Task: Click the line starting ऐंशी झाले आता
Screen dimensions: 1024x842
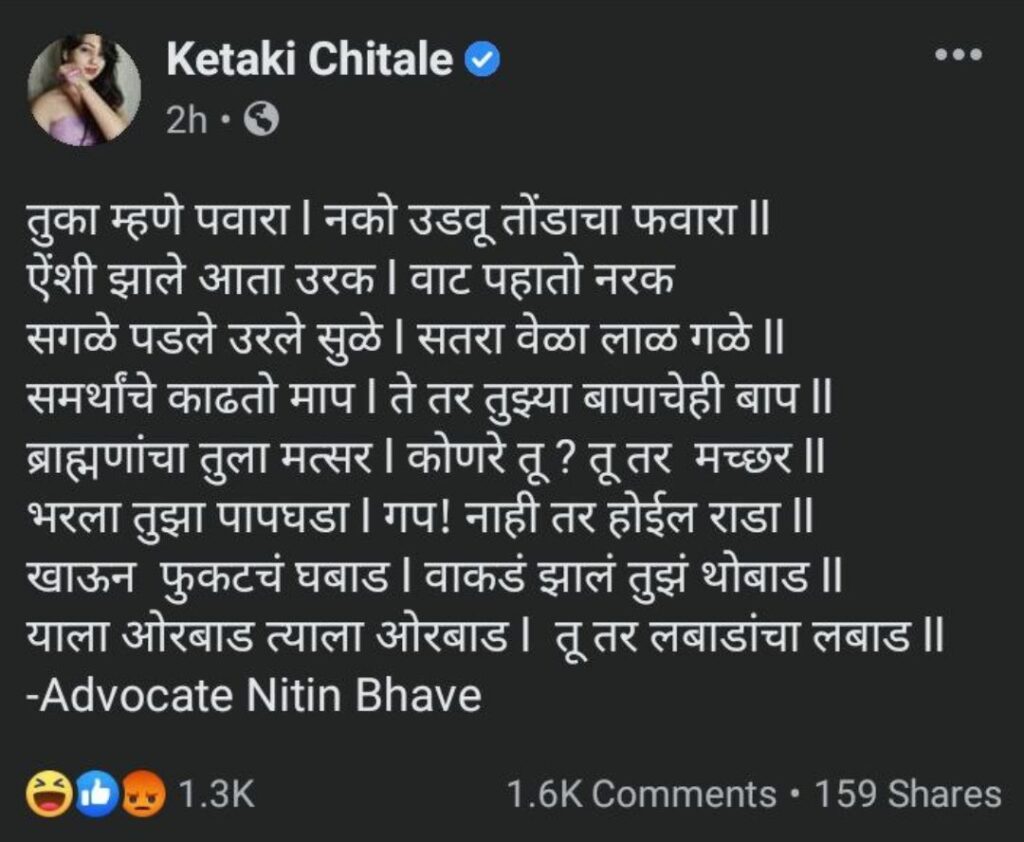Action: pos(350,279)
